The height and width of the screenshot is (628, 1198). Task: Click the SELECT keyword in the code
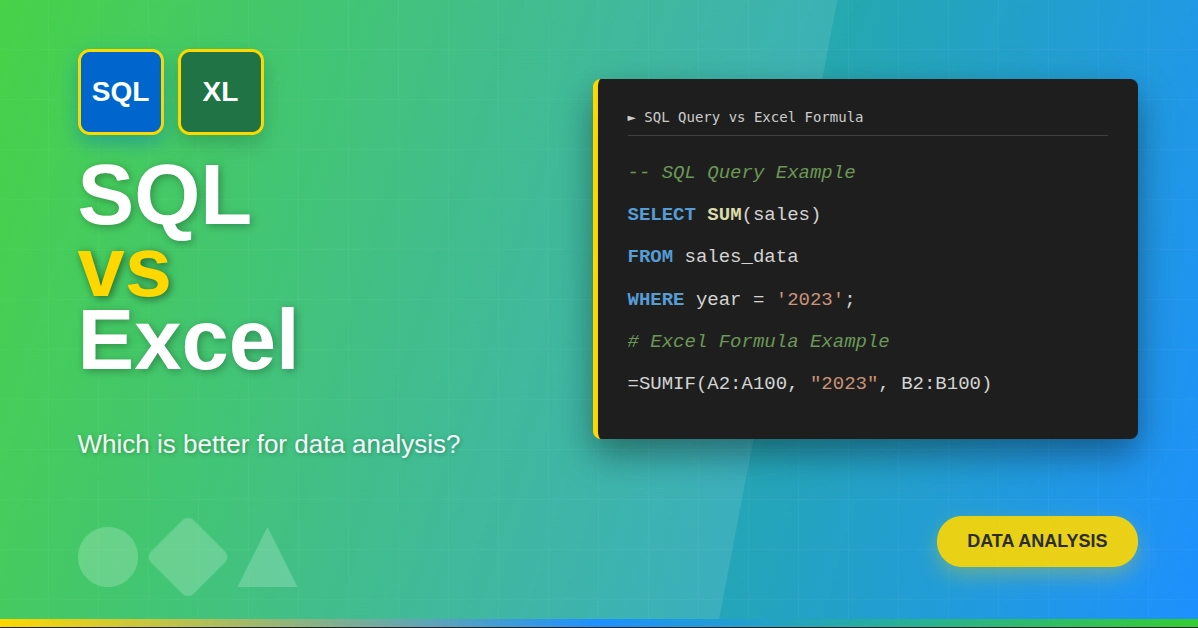[x=661, y=215]
